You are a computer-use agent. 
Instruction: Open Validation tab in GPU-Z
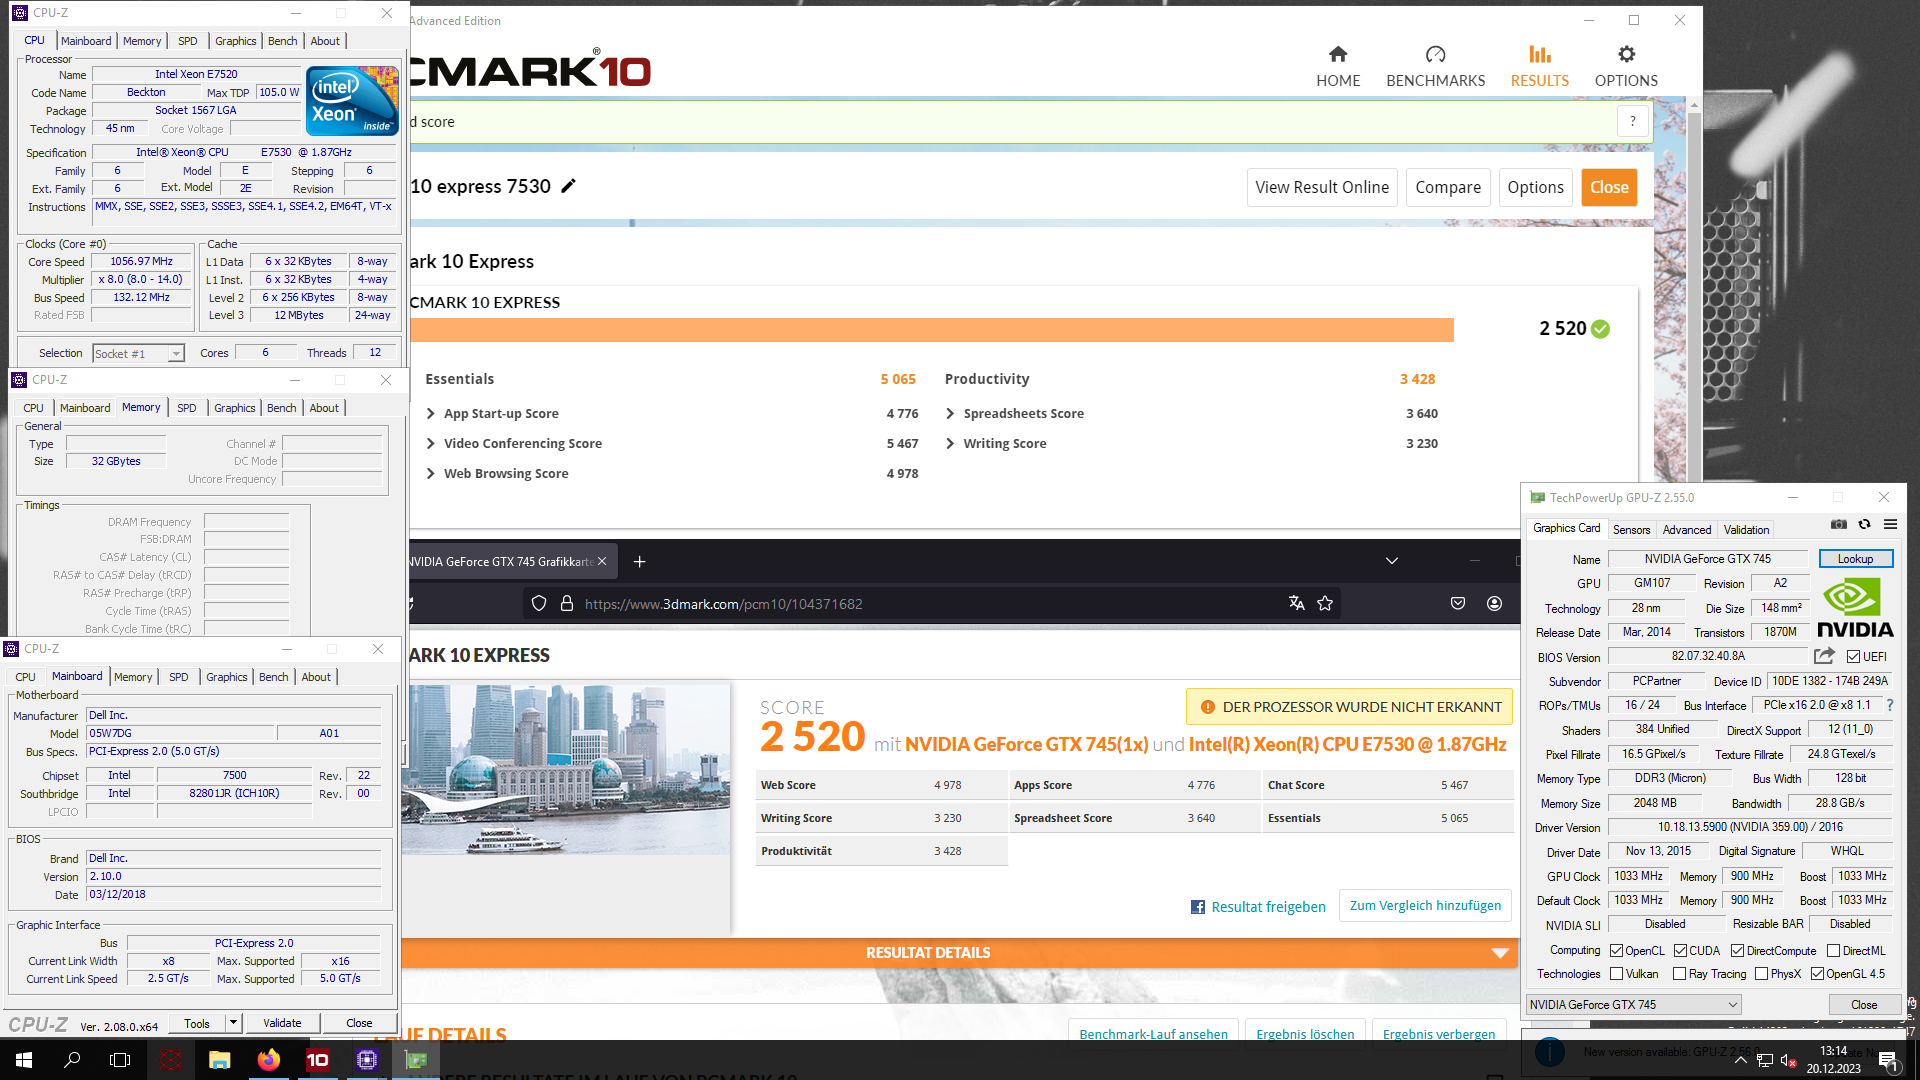click(x=1746, y=529)
